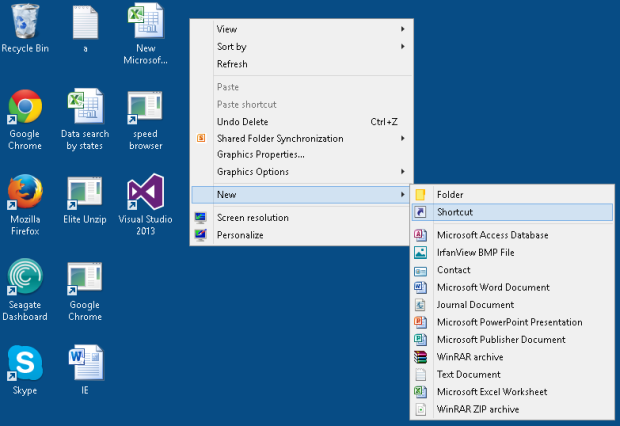
Task: Select the 'speed browser' desktop shortcut
Action: tap(145, 107)
